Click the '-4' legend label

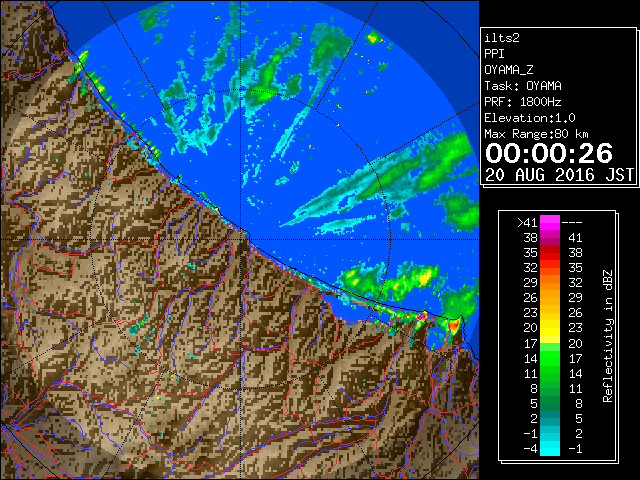click(x=530, y=449)
